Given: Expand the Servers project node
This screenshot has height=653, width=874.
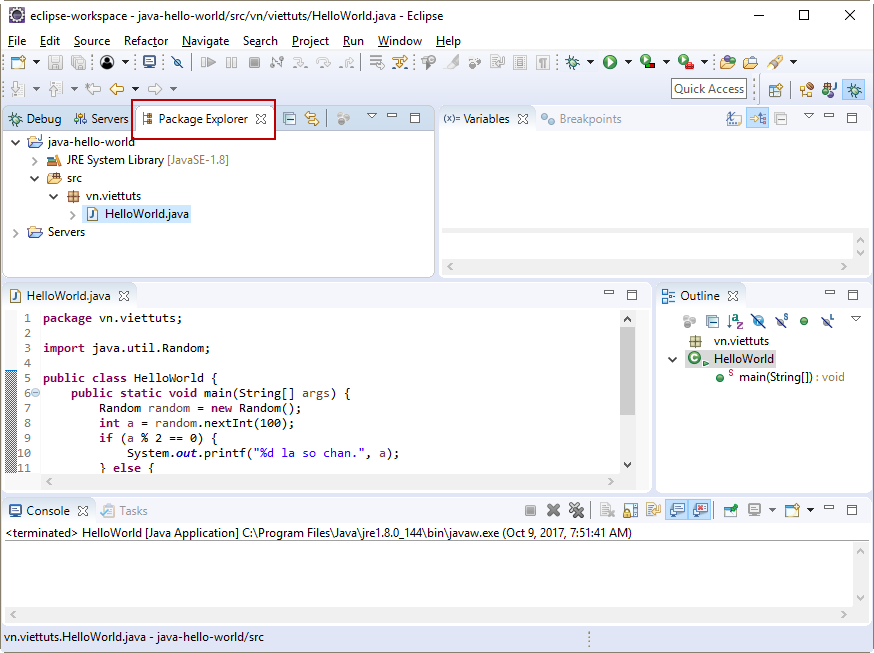Looking at the screenshot, I should (16, 233).
